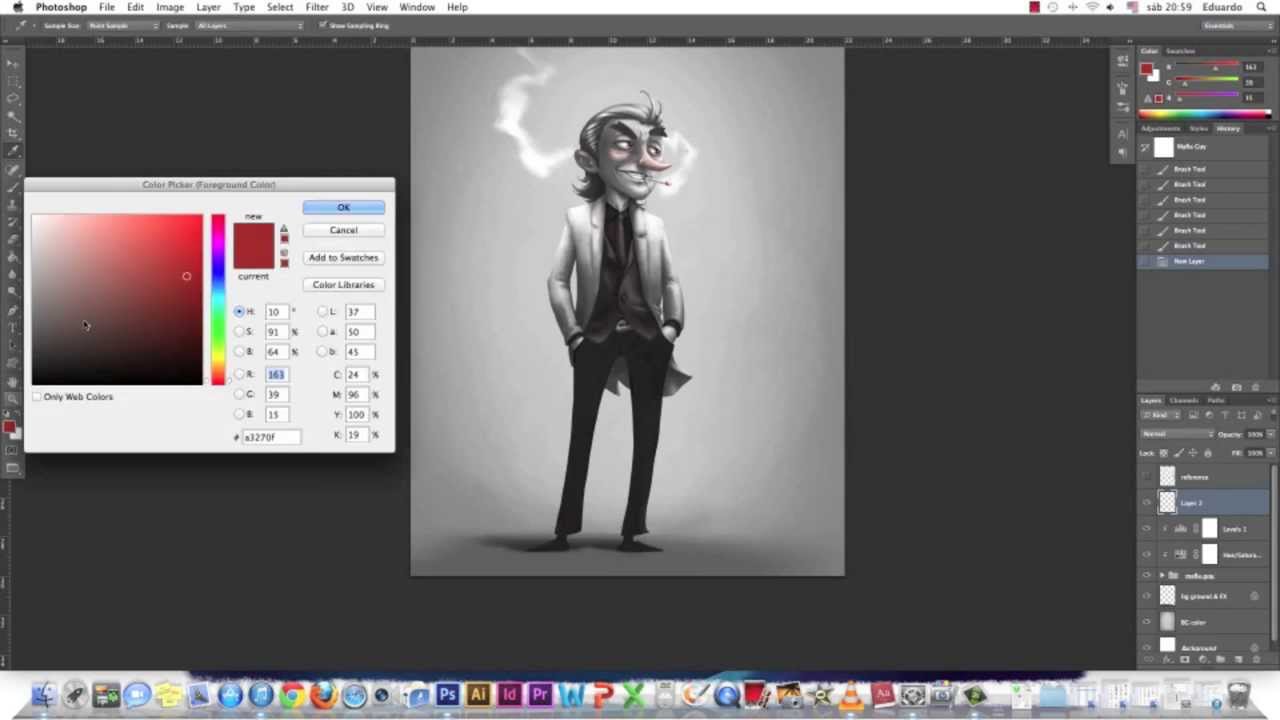Select the Crop tool
The image size is (1280, 720).
(13, 132)
